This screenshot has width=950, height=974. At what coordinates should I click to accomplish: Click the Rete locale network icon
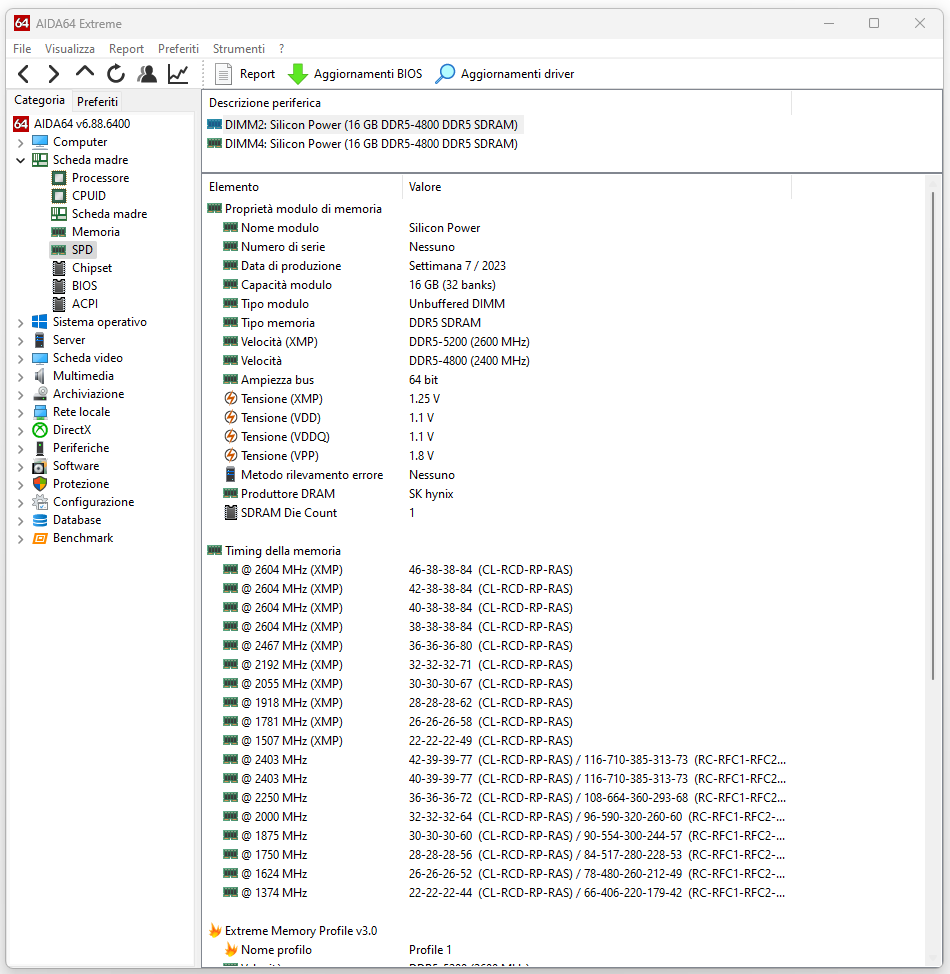coord(40,412)
